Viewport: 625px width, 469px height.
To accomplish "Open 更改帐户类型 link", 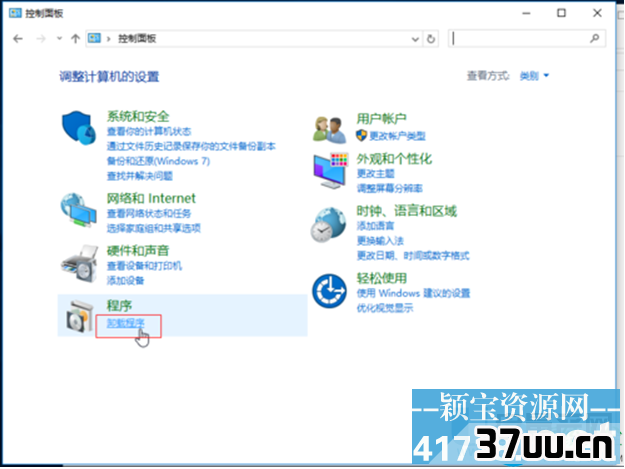I will tap(397, 136).
